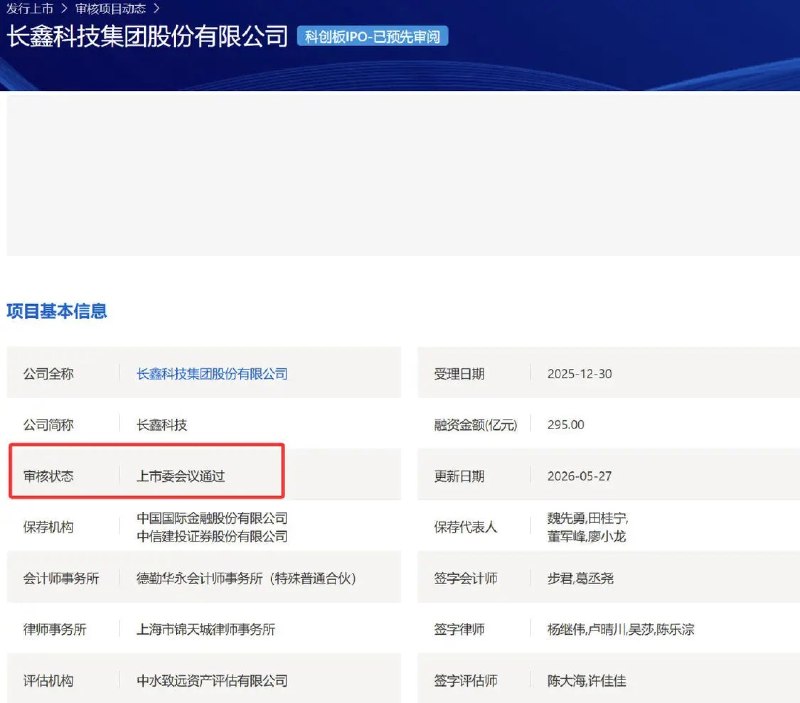Click the 更新日期 label
Image resolution: width=800 pixels, height=703 pixels.
[x=459, y=476]
